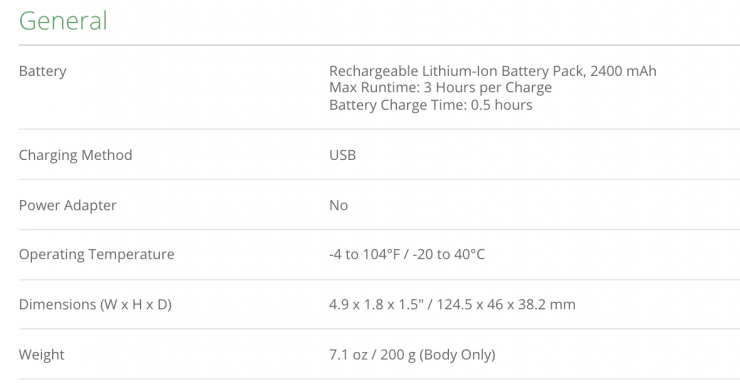Click the 2400 mAh battery pack description
Viewport: 740px width, 384px height.
tap(493, 71)
